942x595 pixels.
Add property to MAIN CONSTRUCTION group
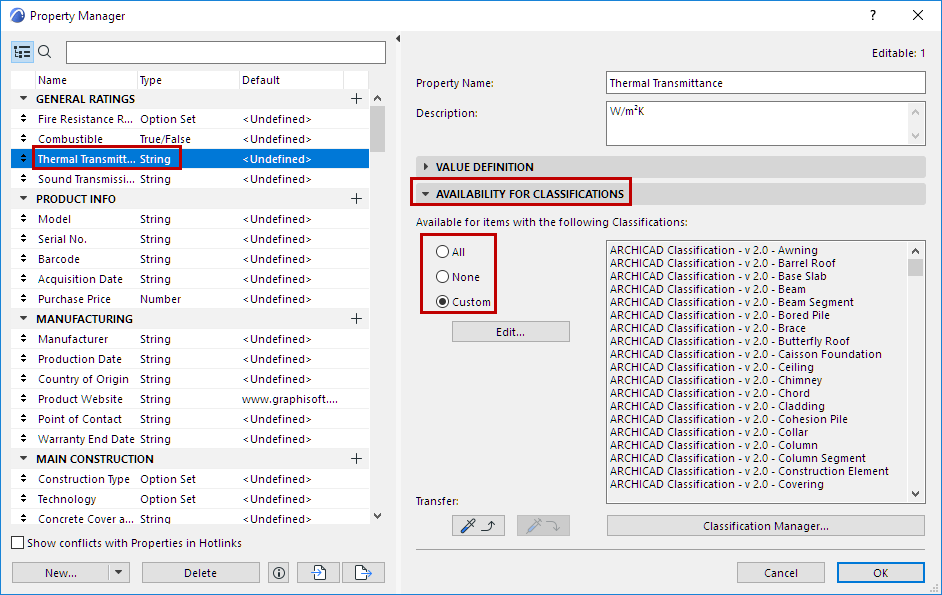point(356,459)
